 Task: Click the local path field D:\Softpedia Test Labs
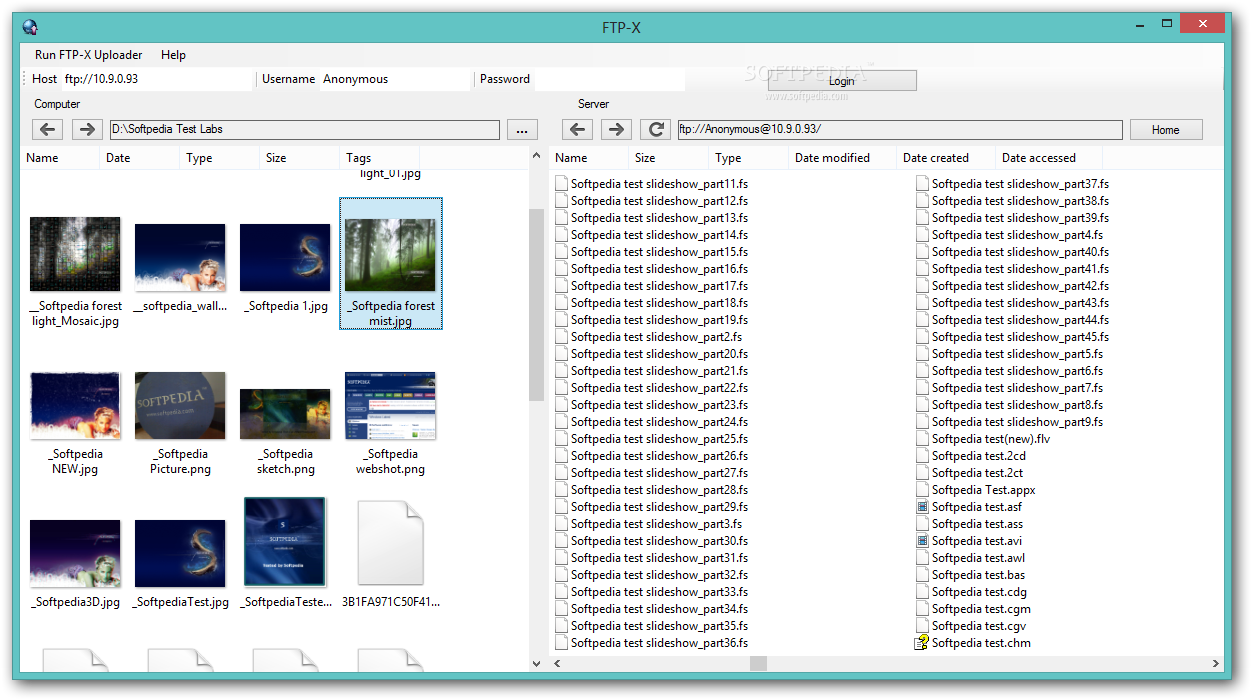pos(304,130)
